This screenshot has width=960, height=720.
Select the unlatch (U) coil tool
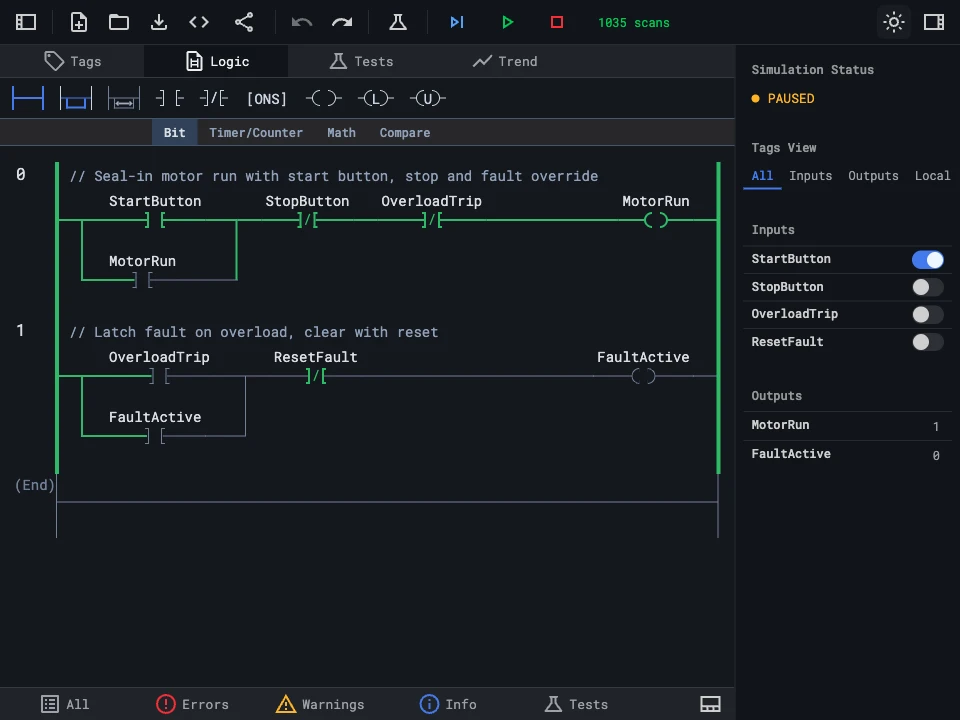(428, 98)
